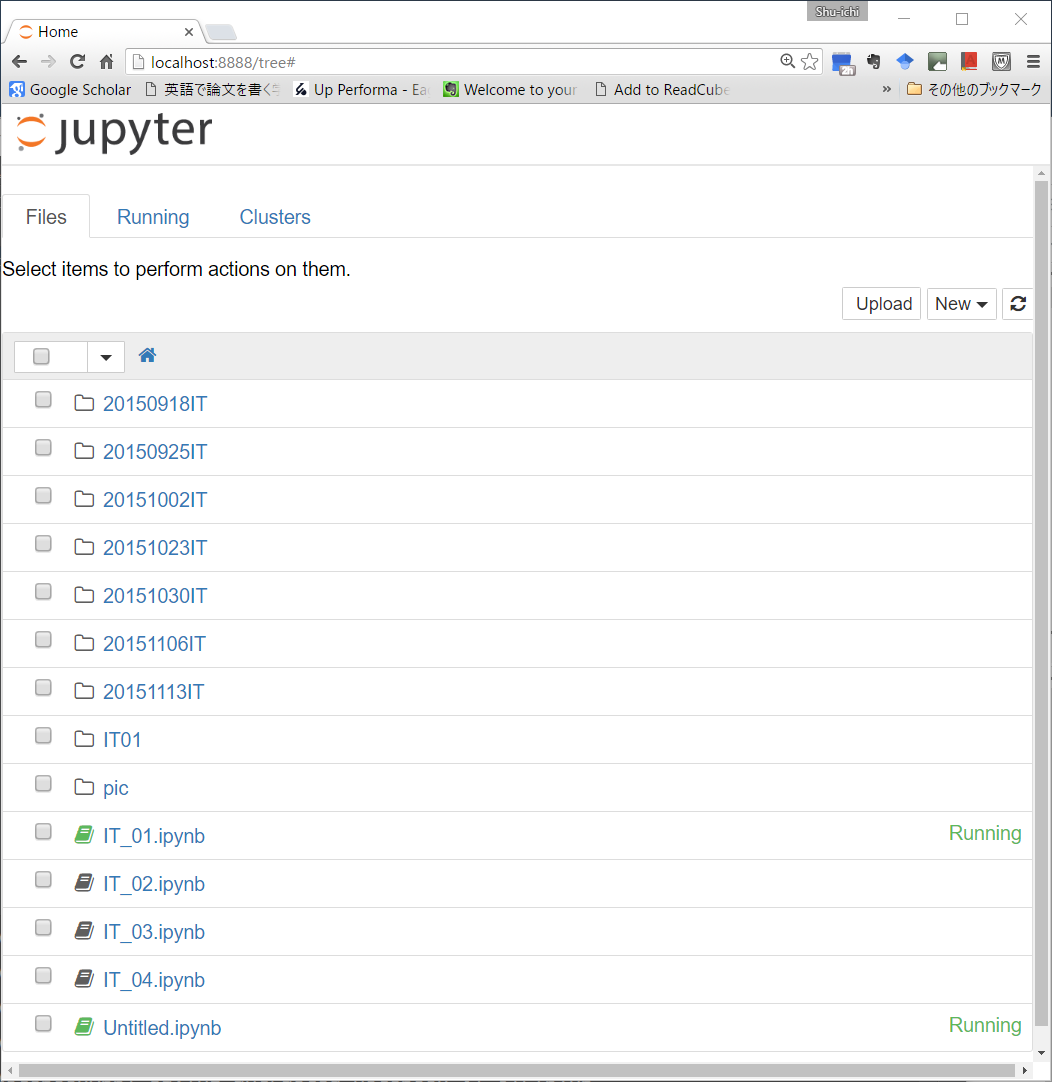The width and height of the screenshot is (1052, 1082).
Task: Show the hidden bookmarks overflow chevron
Action: (x=886, y=90)
